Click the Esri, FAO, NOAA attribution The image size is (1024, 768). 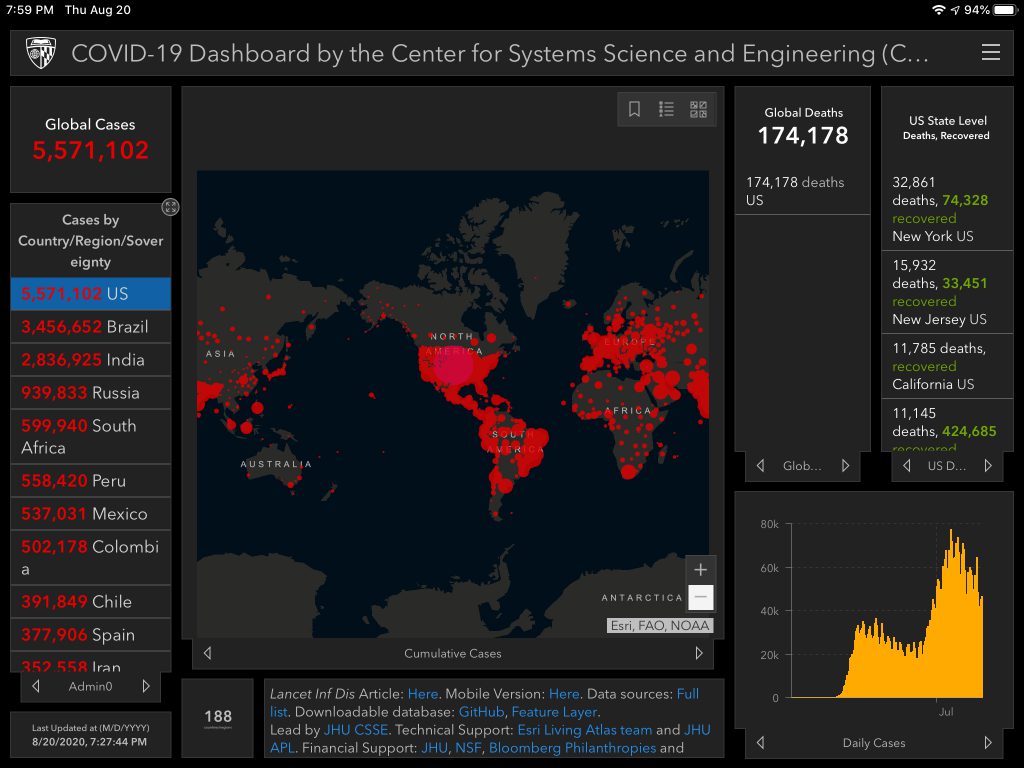[660, 626]
